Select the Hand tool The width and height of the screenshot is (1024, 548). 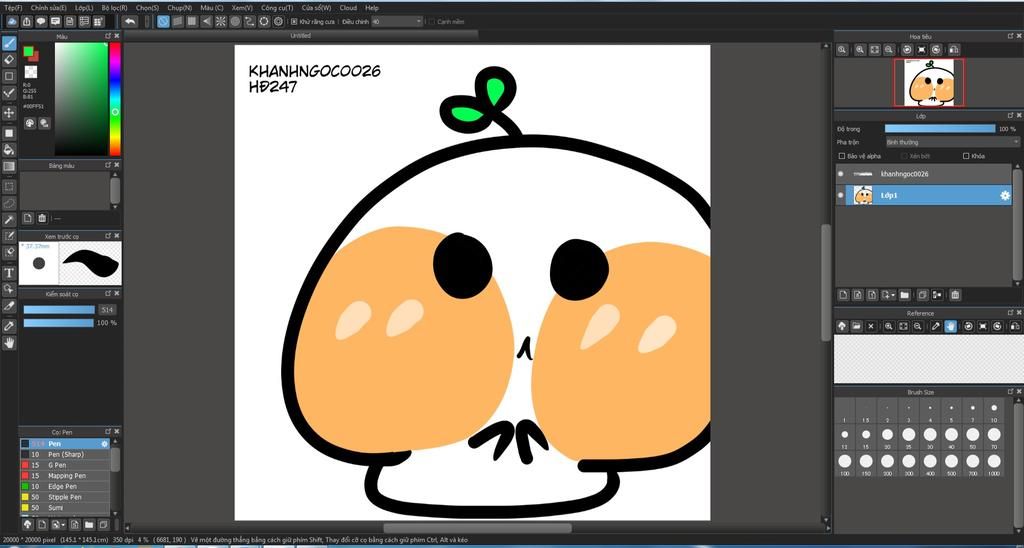click(x=9, y=342)
